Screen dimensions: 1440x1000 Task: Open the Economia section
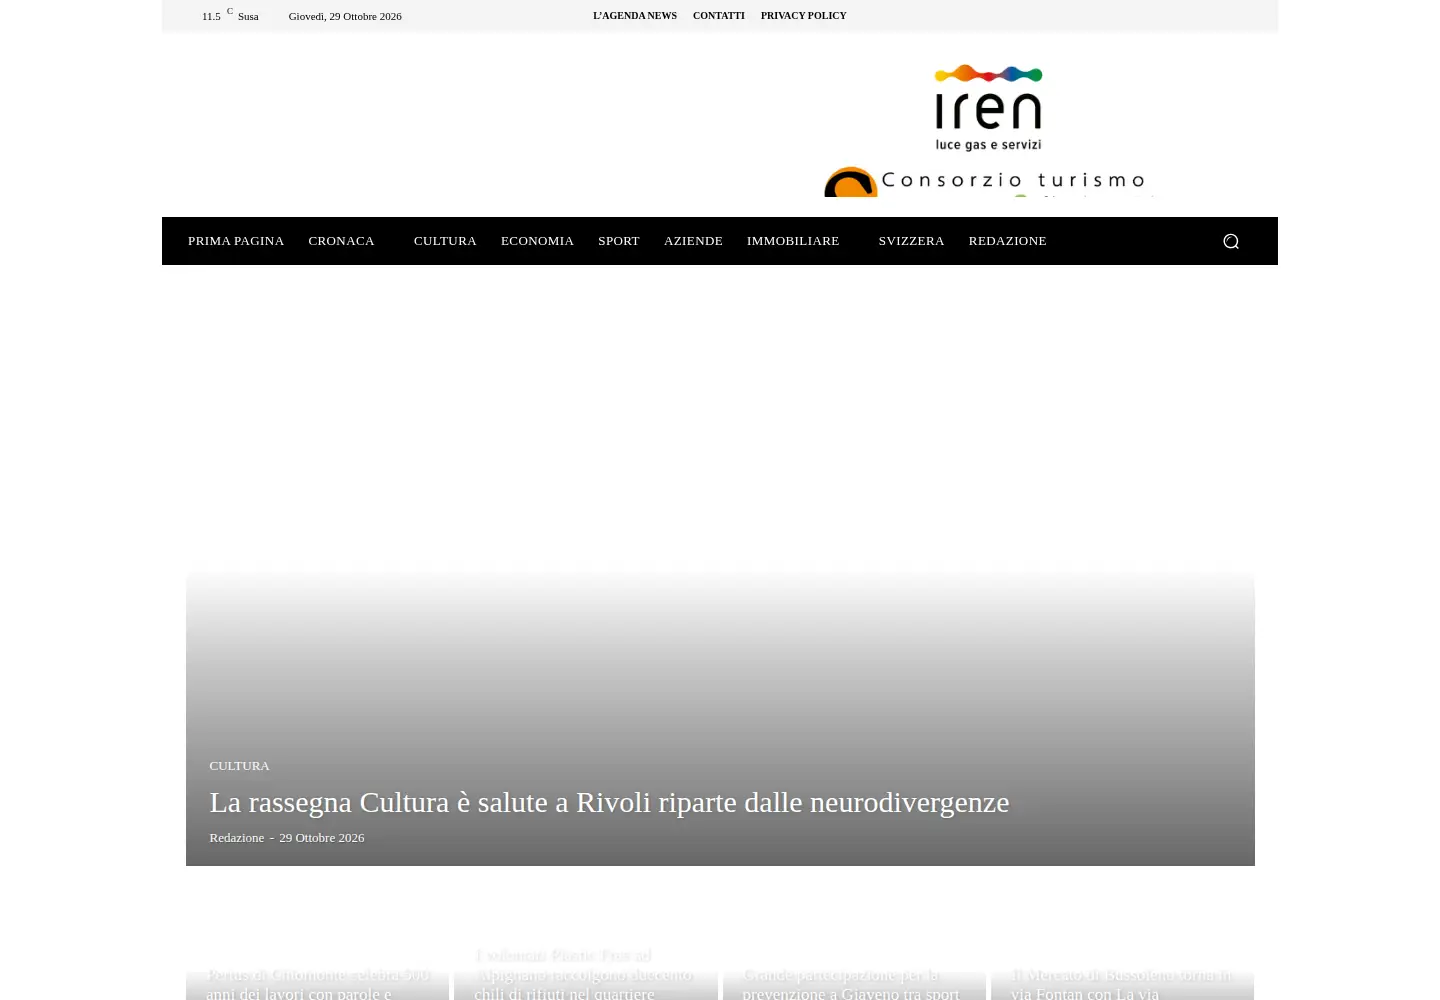pos(537,241)
